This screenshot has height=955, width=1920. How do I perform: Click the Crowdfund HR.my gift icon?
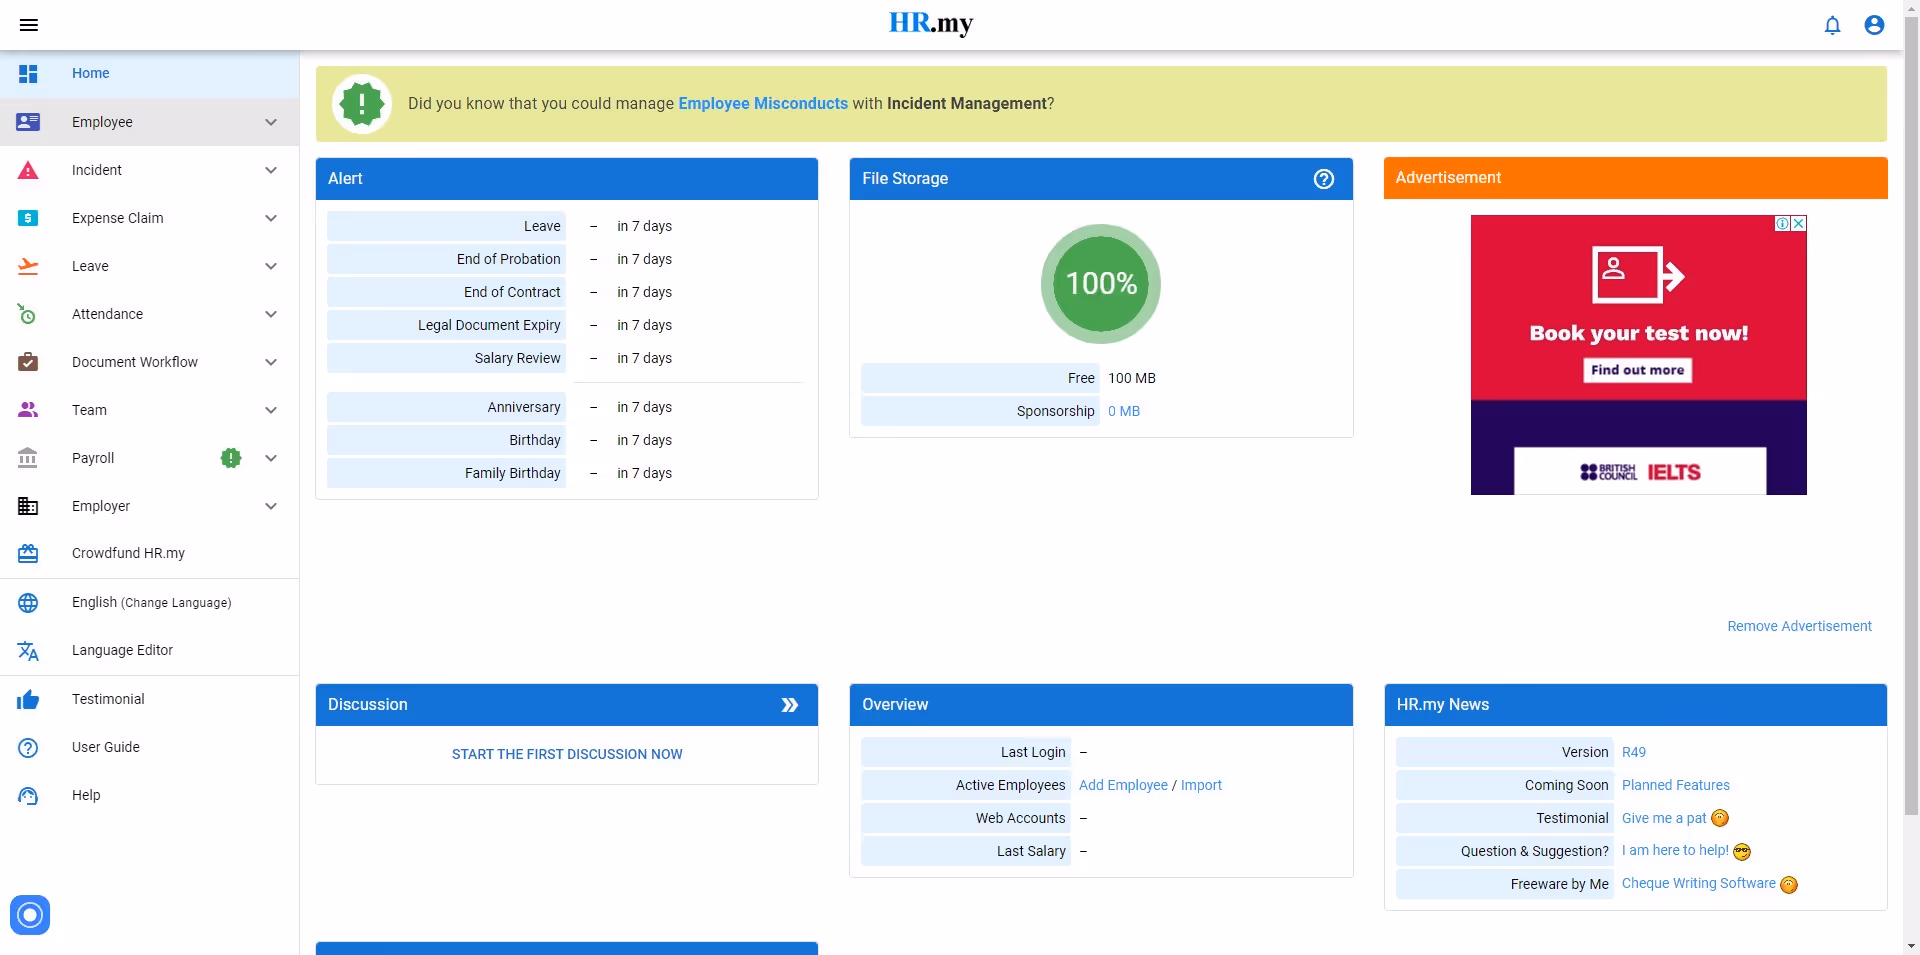28,553
